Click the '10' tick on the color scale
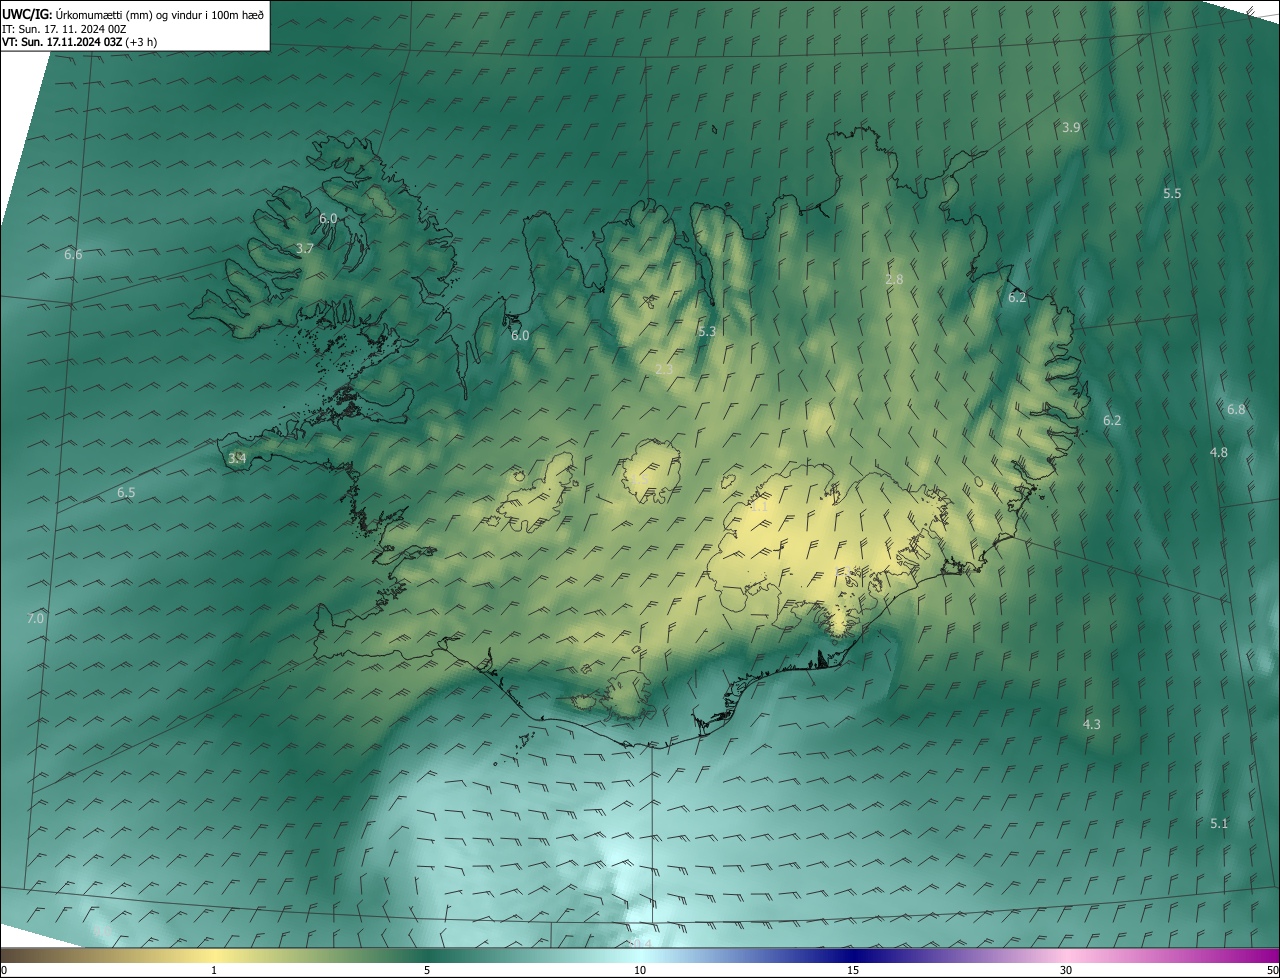Viewport: 1280px width, 978px height. [x=640, y=970]
